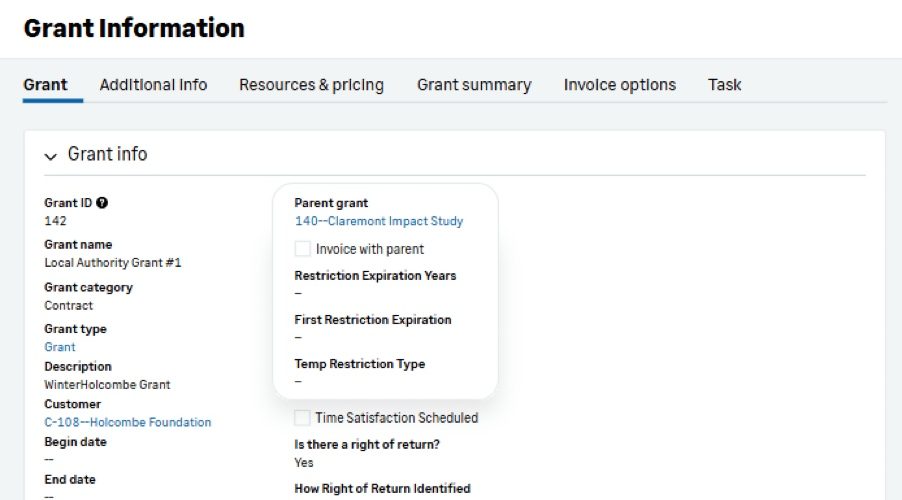Open the Resources & pricing tab
The width and height of the screenshot is (902, 500).
pos(311,85)
